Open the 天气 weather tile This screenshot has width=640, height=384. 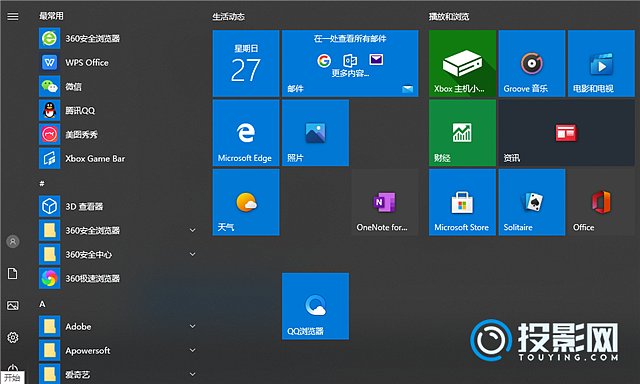pos(246,202)
